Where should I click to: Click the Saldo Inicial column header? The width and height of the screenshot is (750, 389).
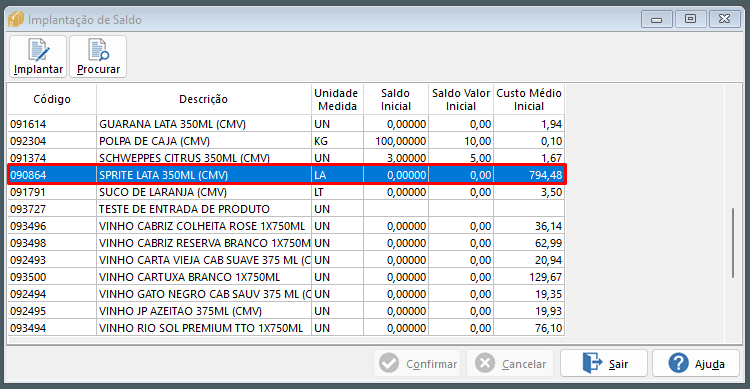coord(396,99)
